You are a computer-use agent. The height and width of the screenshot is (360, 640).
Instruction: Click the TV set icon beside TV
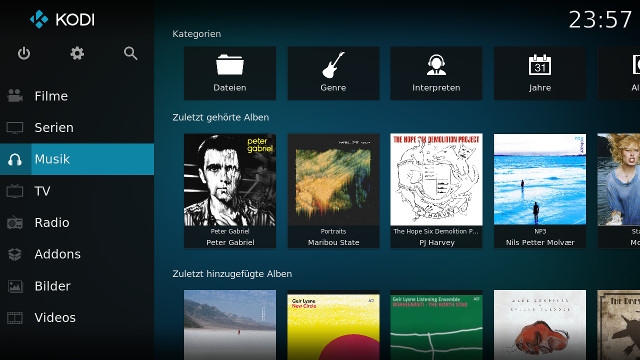click(x=15, y=191)
